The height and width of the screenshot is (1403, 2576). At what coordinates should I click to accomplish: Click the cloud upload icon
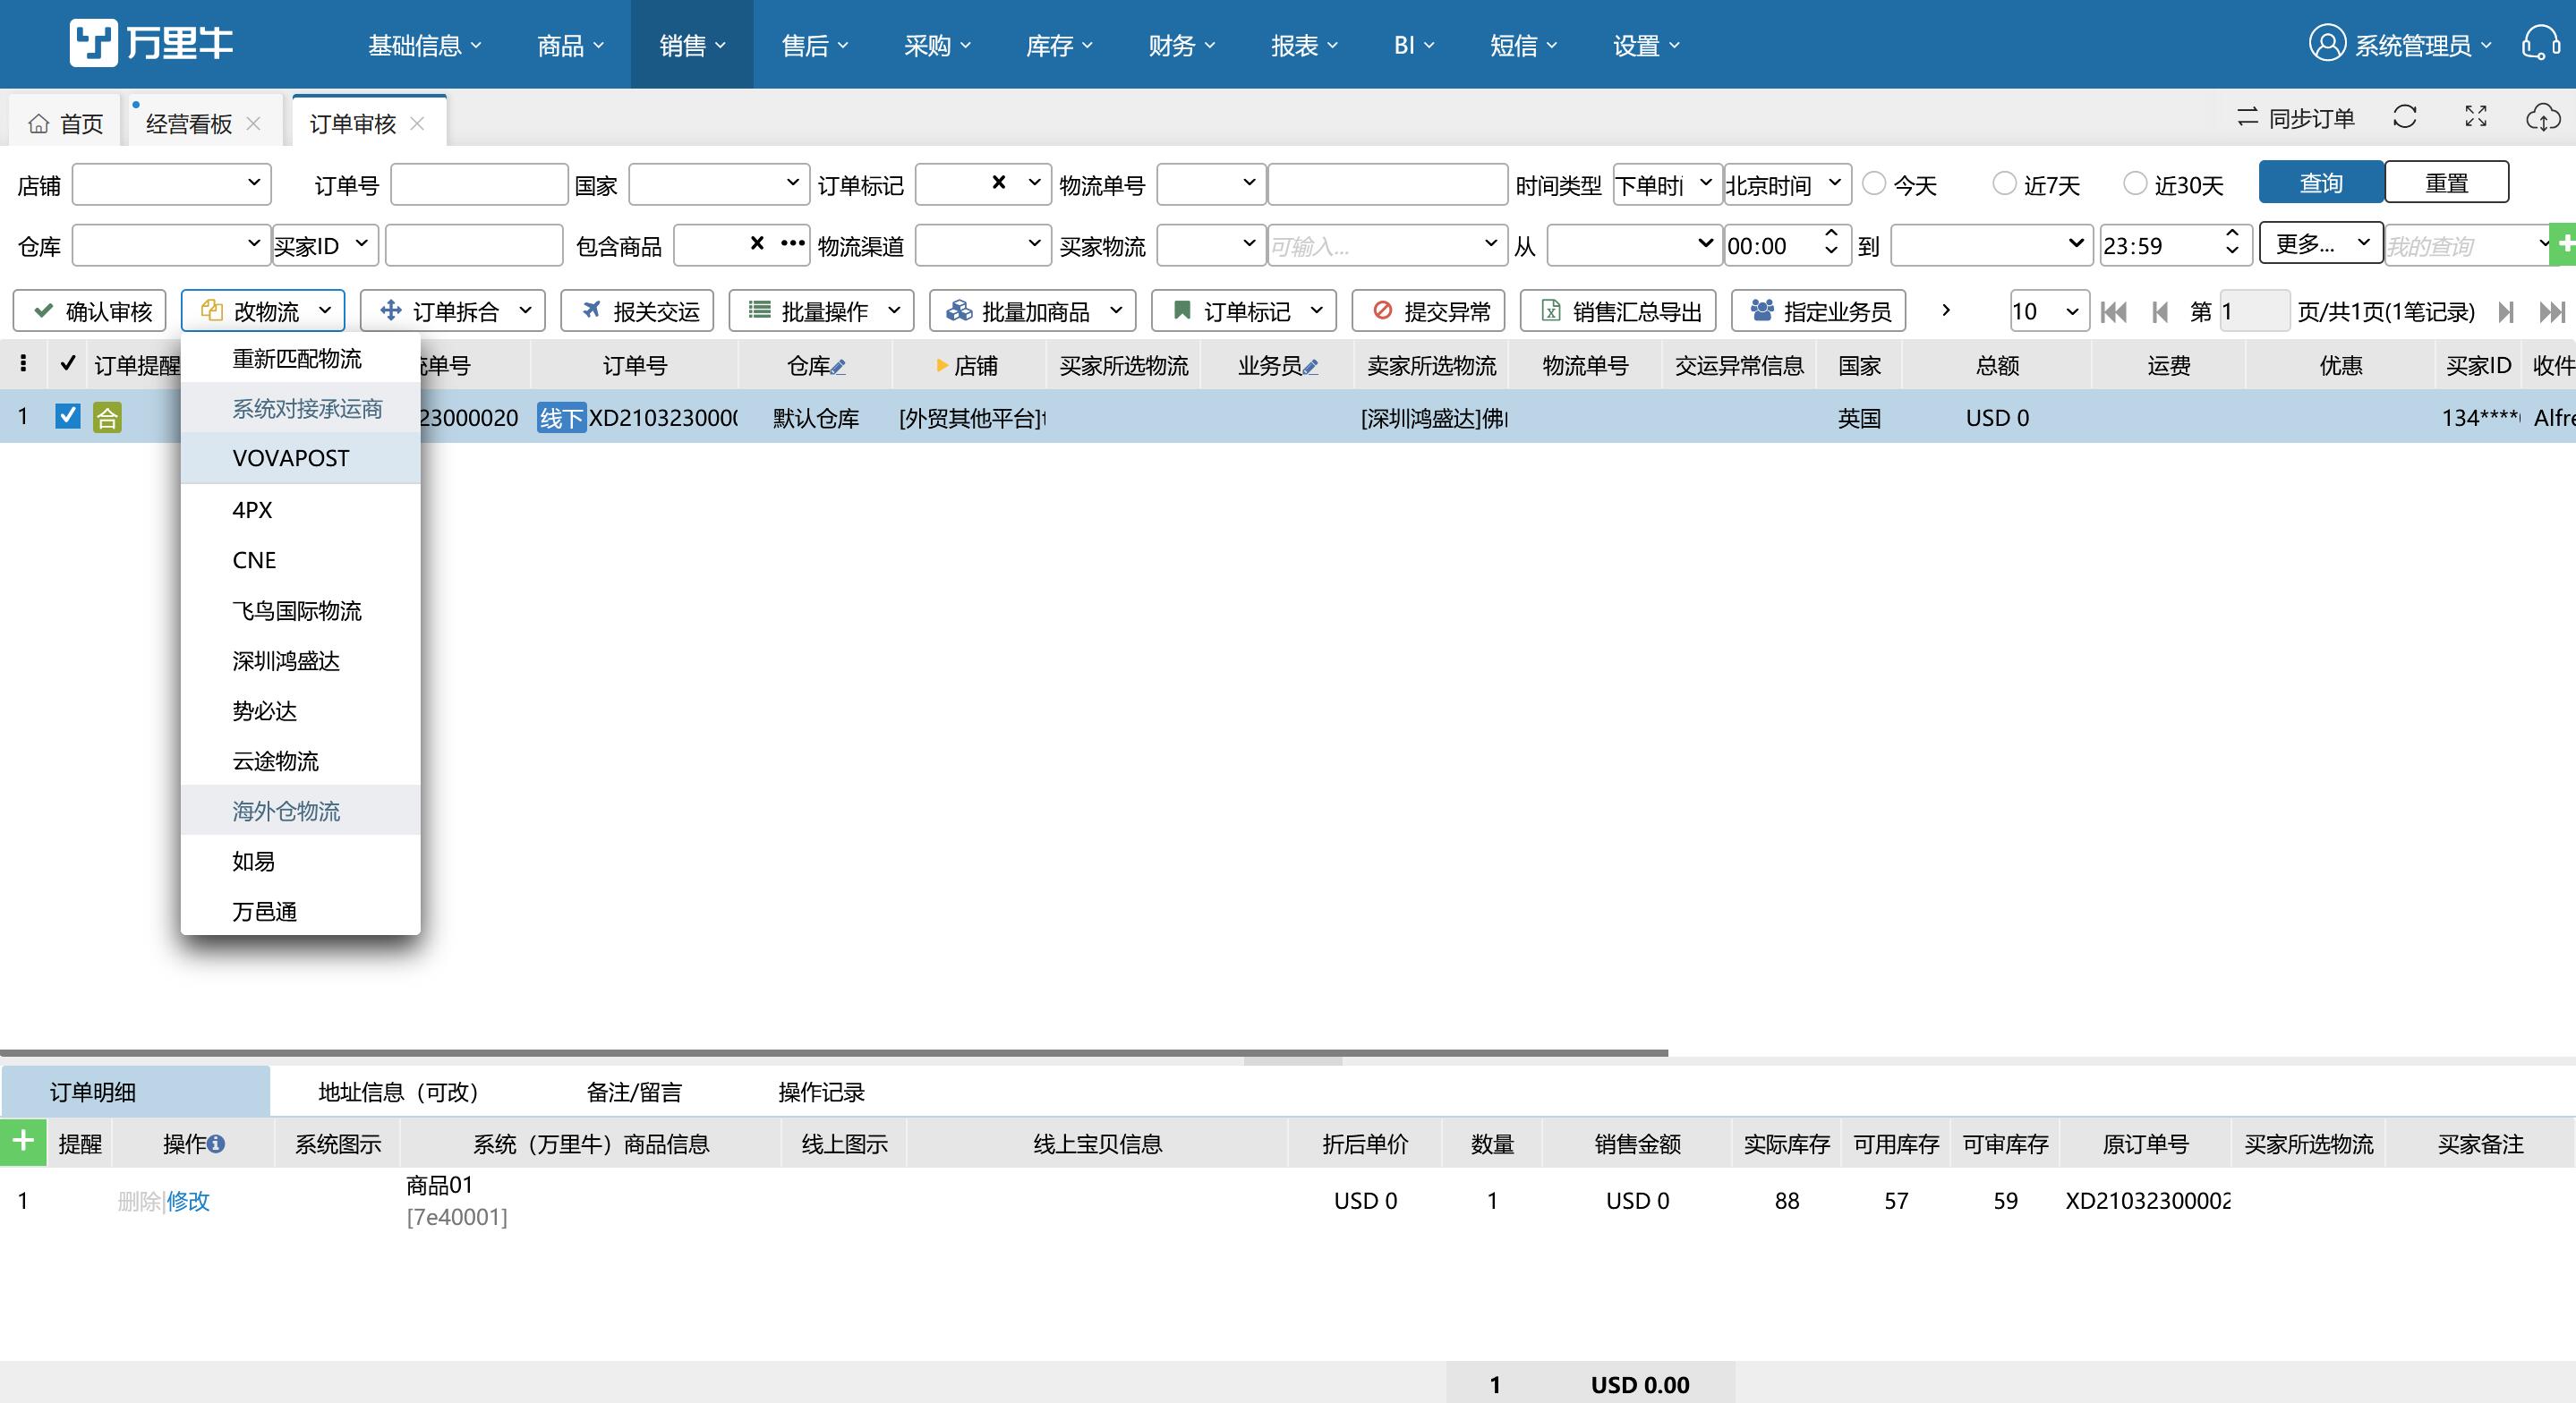[x=2543, y=118]
